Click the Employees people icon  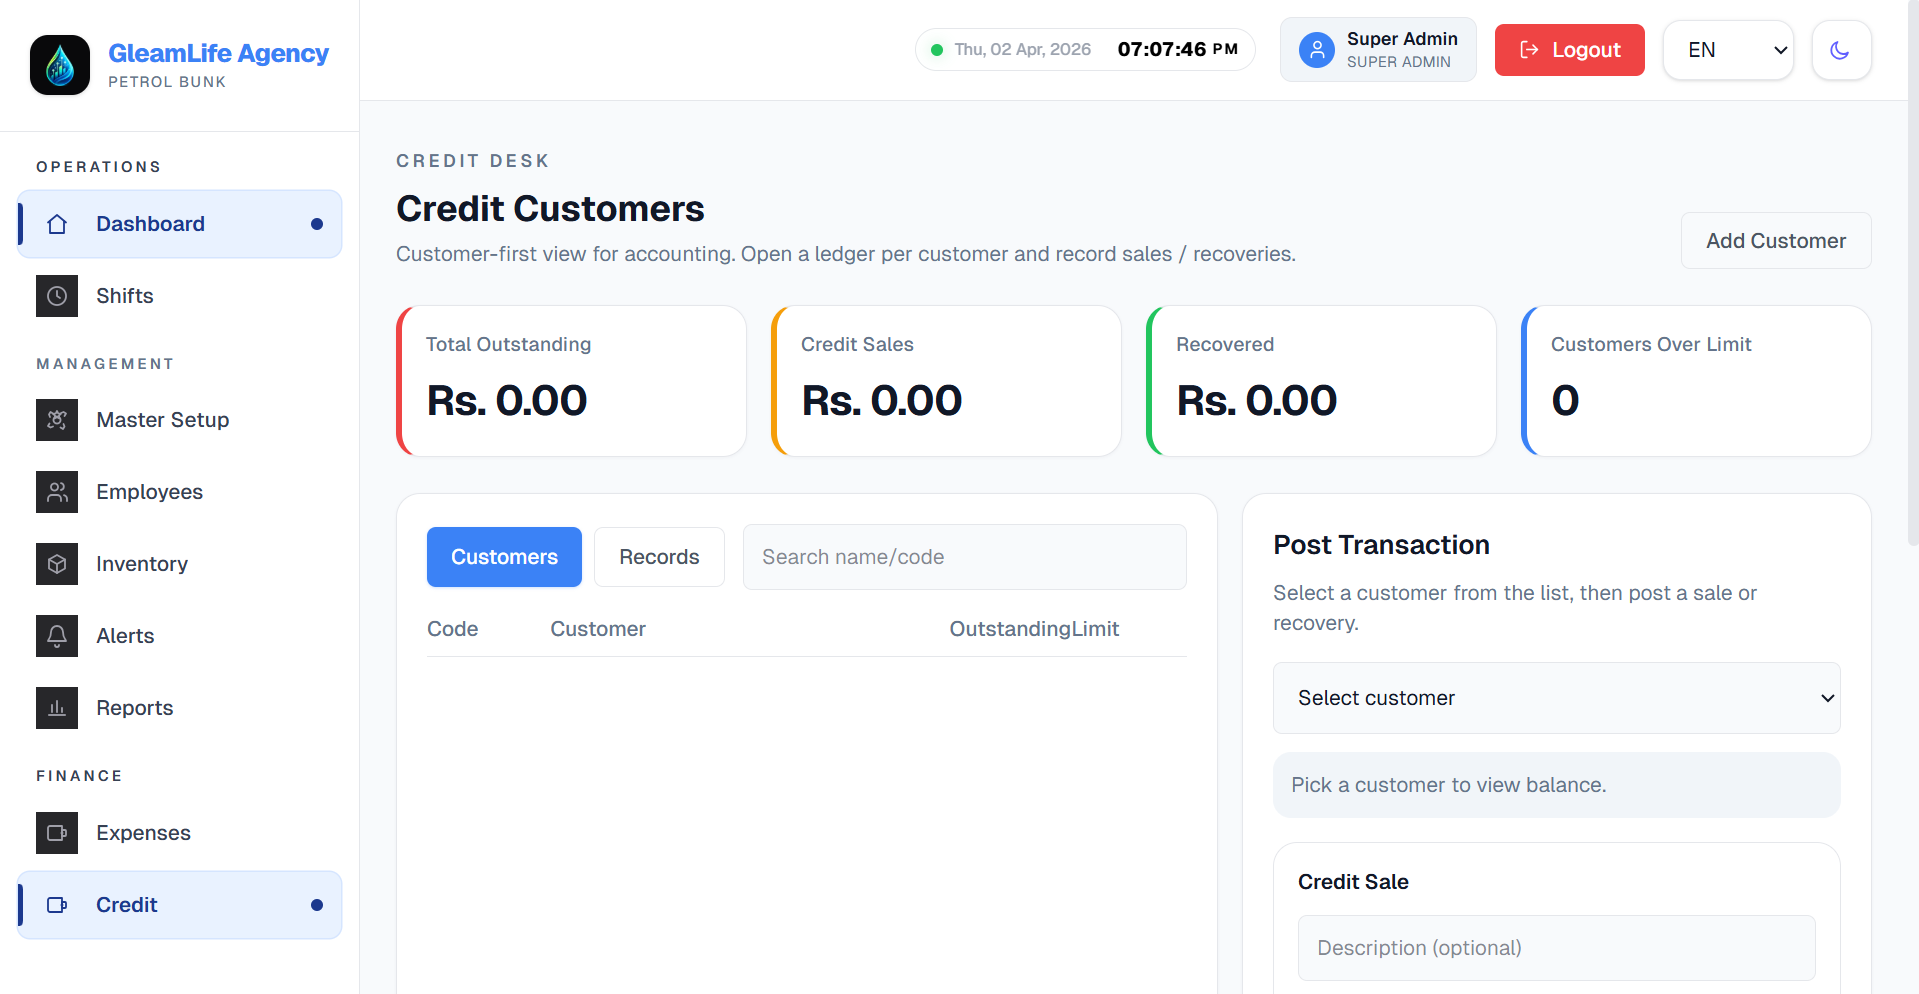tap(57, 492)
